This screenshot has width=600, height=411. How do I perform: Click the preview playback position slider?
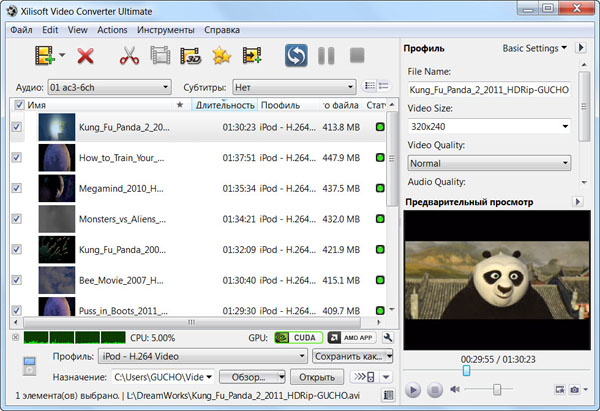465,370
